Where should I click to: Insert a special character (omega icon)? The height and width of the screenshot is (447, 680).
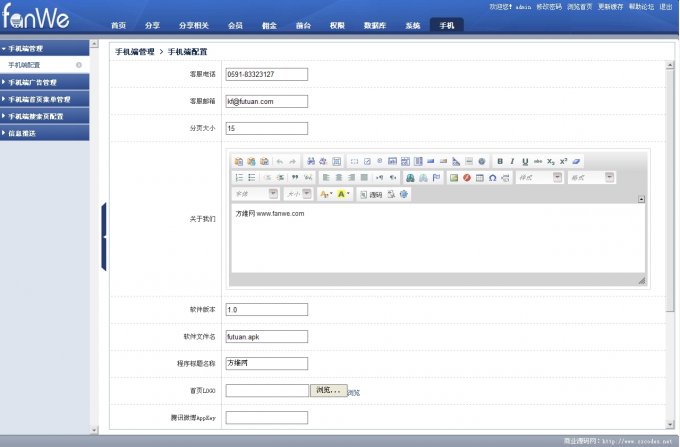click(493, 177)
